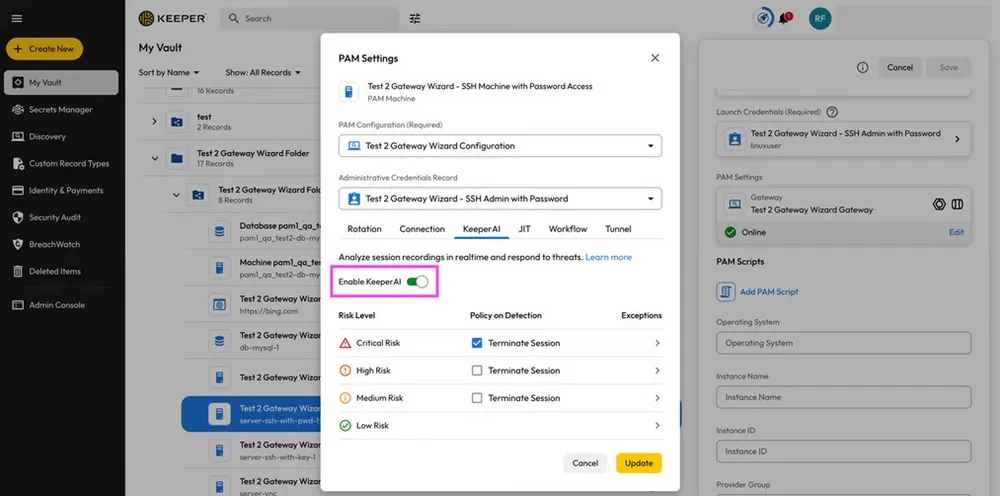The height and width of the screenshot is (496, 1000).
Task: Click the High Risk alert icon
Action: 346,370
